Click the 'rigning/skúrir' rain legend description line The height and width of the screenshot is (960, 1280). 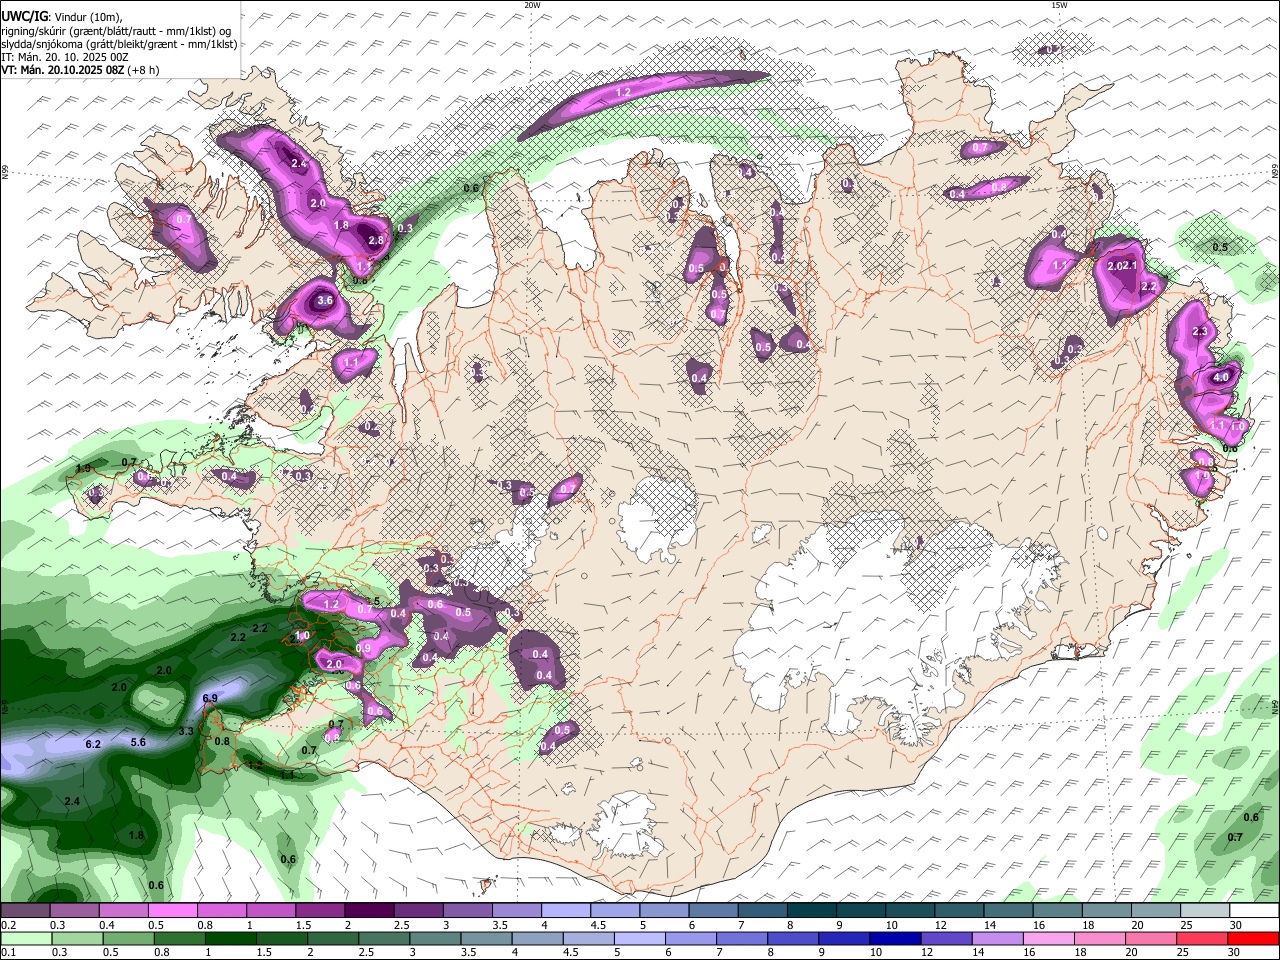pyautogui.click(x=116, y=31)
